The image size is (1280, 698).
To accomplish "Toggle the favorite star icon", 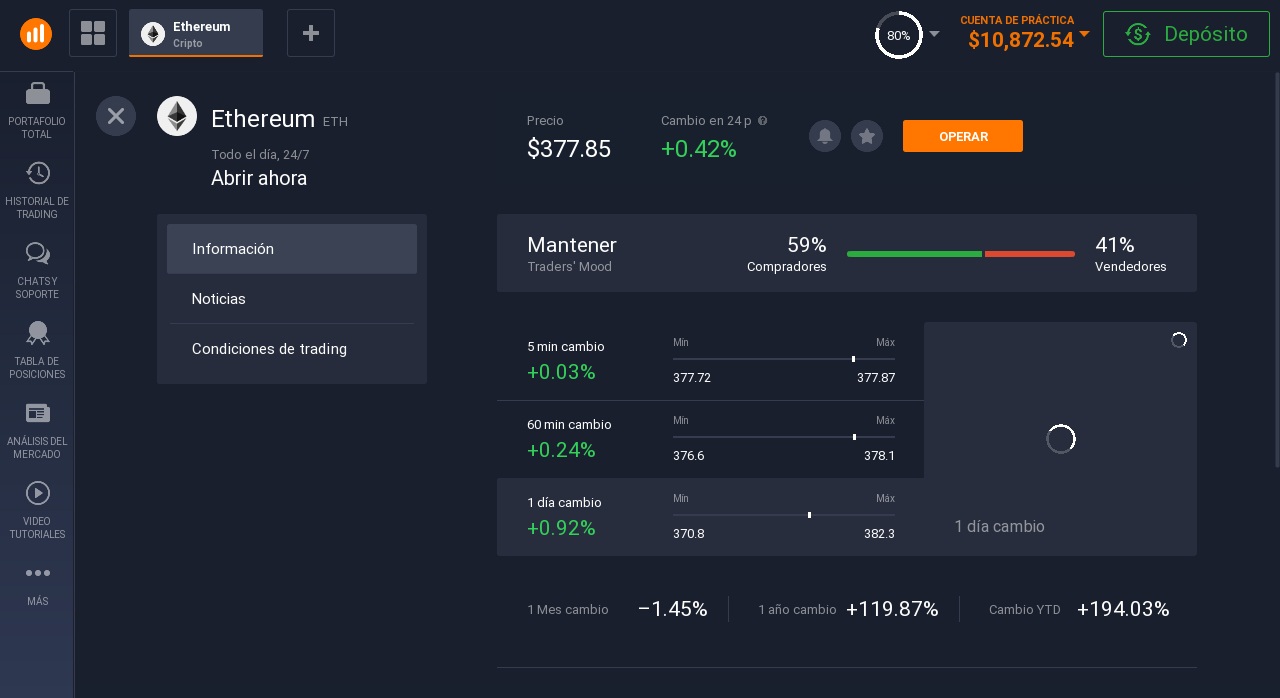I will [867, 136].
